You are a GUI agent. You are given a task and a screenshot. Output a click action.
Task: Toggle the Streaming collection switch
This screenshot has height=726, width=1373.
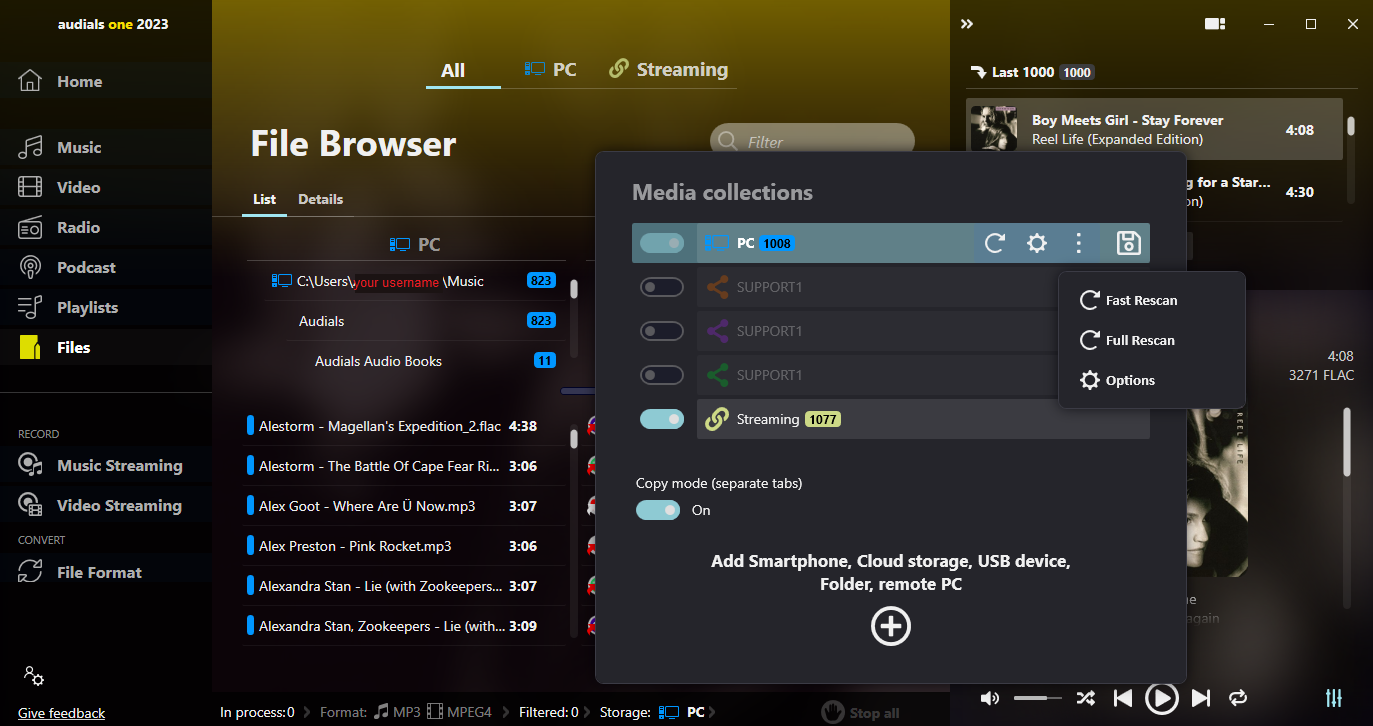[x=662, y=419]
